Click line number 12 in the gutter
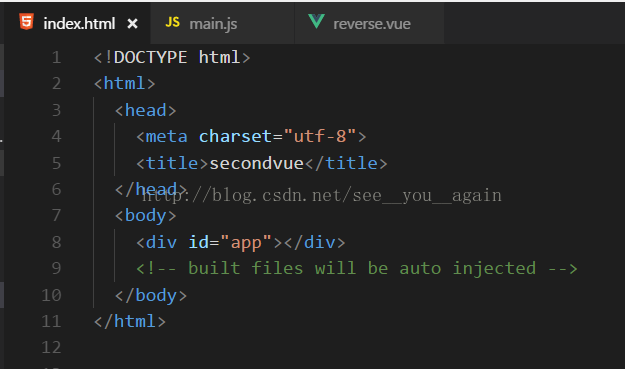Screen dimensions: 625x369 click(51, 347)
